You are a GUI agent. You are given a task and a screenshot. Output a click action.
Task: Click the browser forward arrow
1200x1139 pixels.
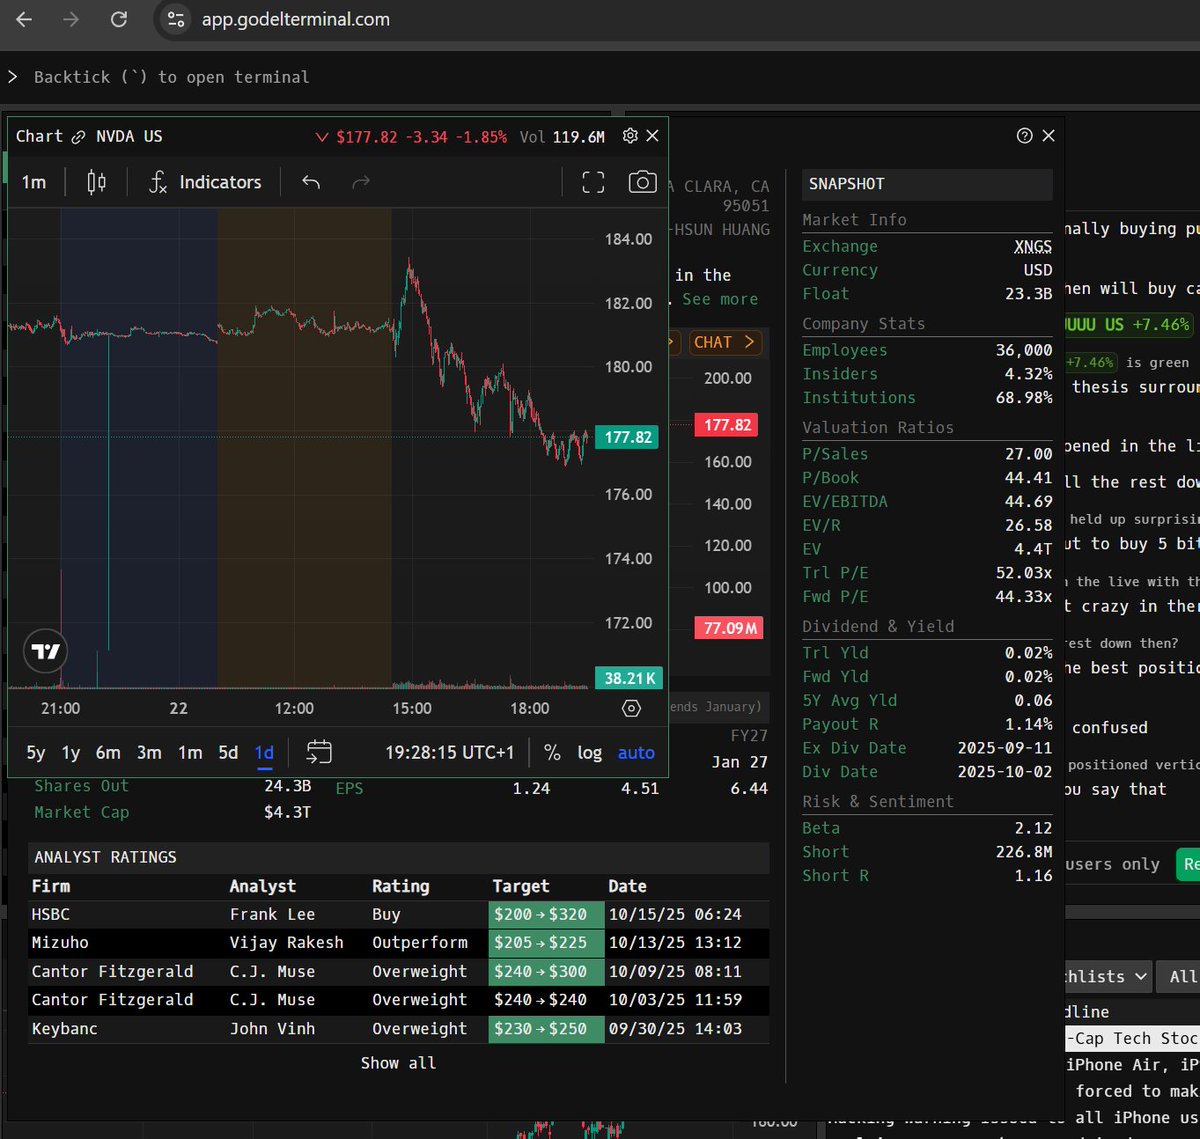[x=71, y=19]
